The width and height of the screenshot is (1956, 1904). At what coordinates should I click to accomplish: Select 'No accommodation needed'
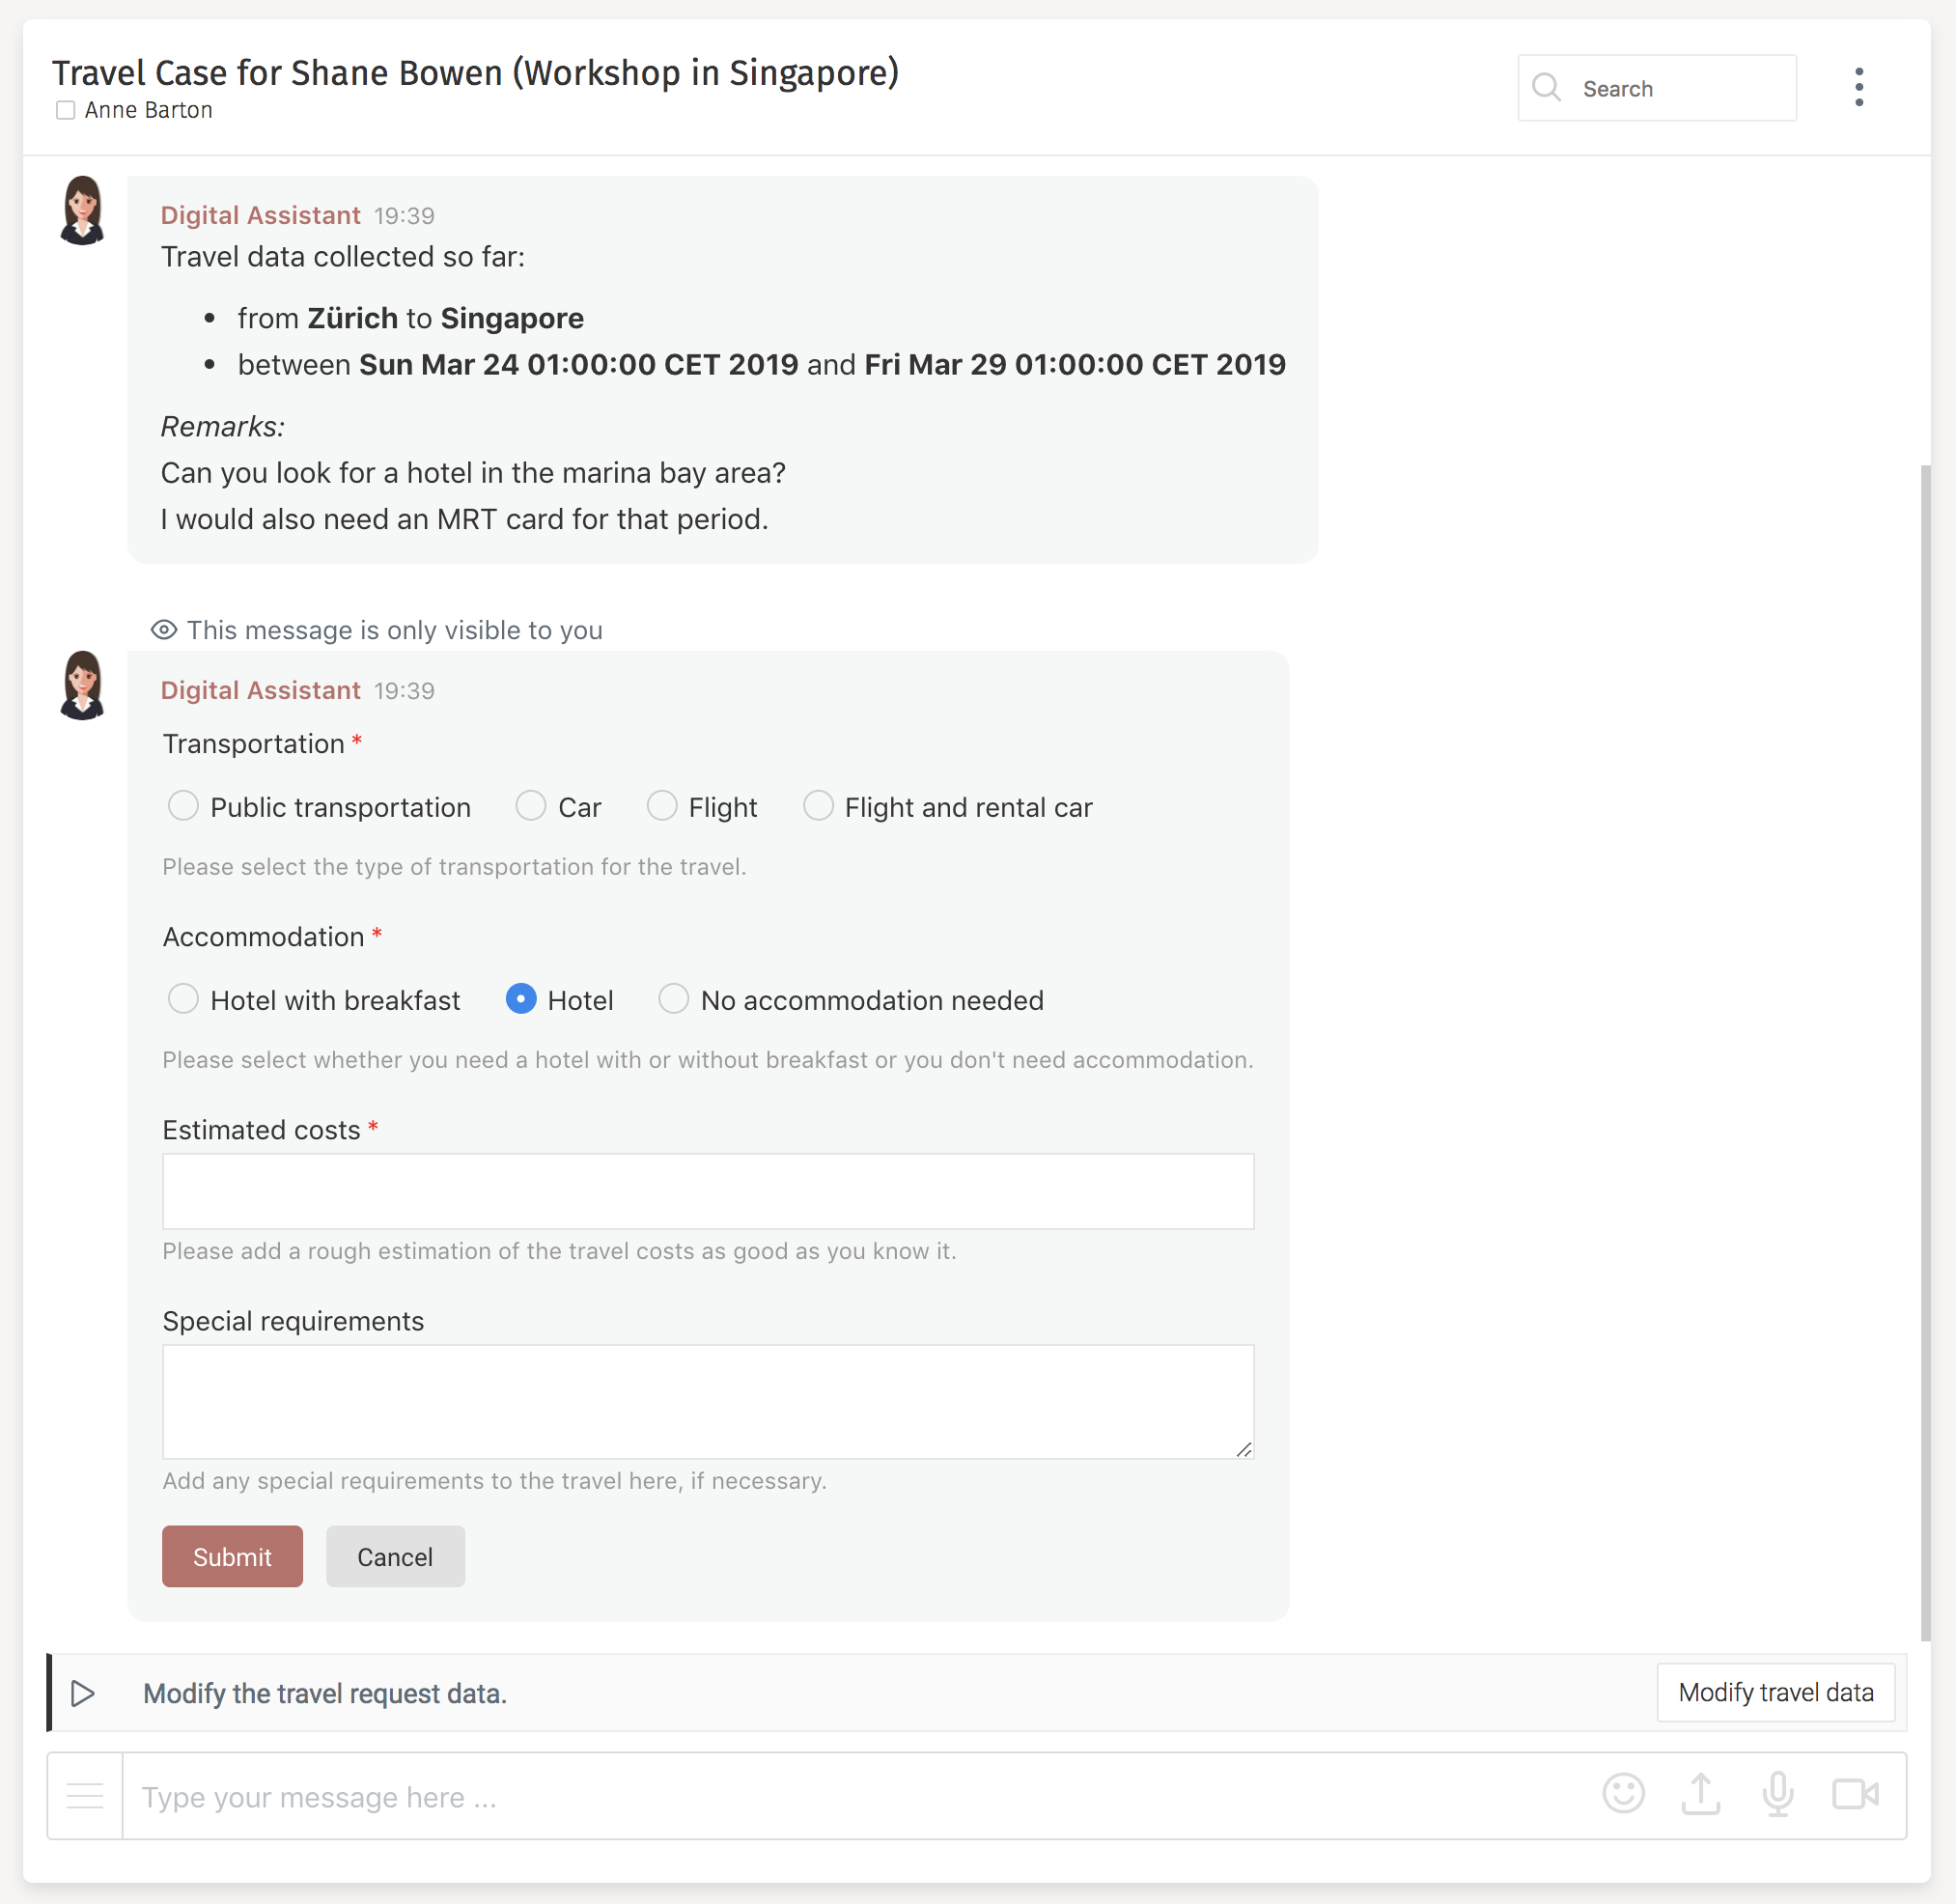674,999
